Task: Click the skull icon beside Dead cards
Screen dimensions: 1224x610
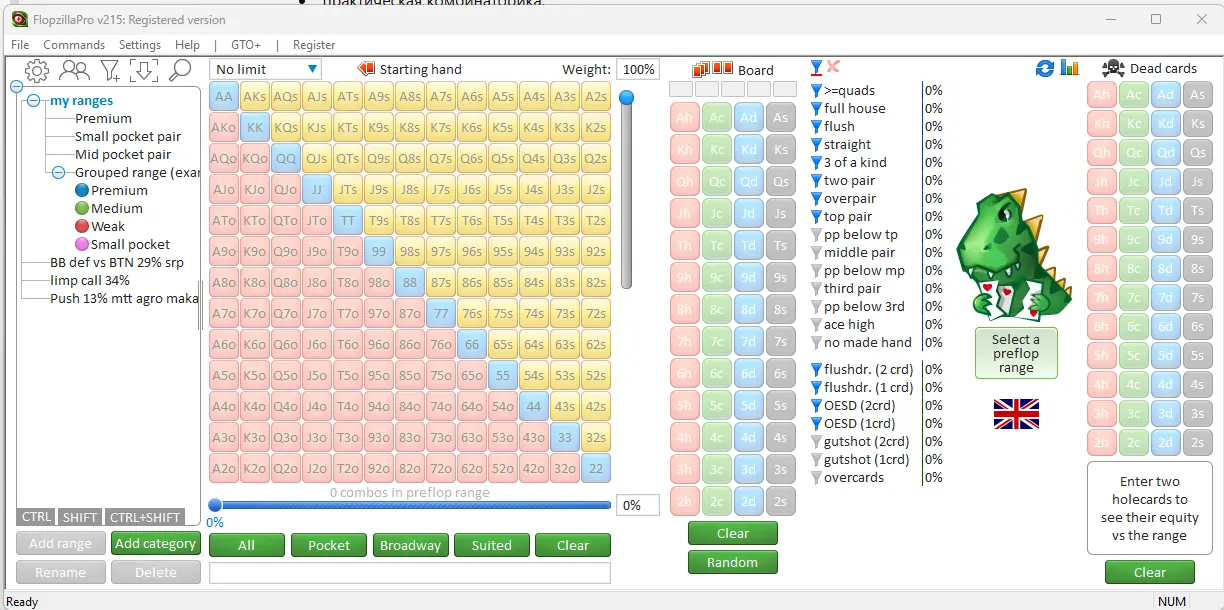Action: (x=1113, y=68)
